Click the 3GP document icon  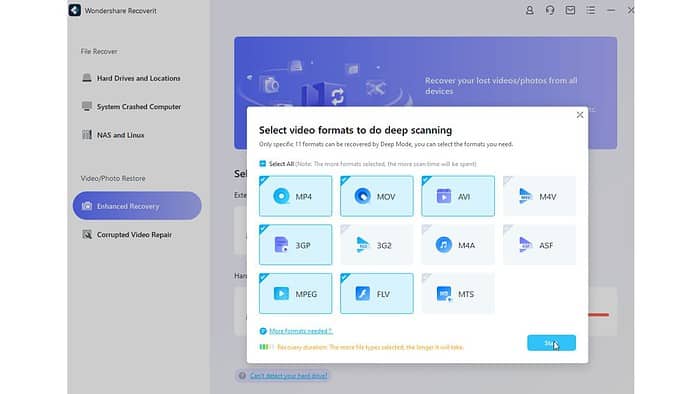point(281,245)
